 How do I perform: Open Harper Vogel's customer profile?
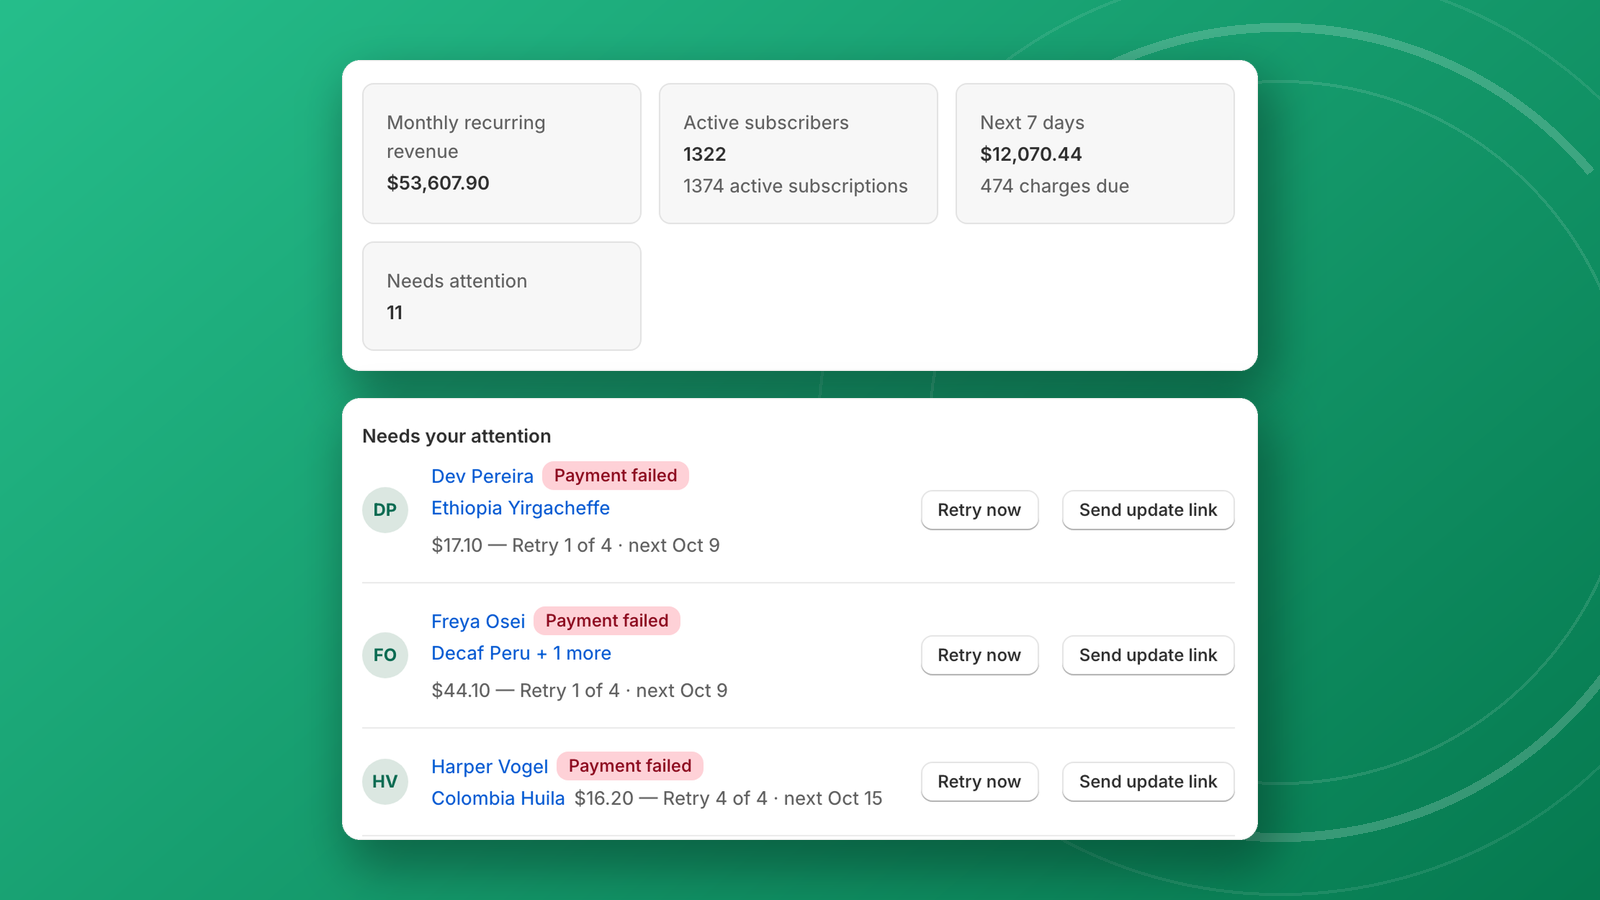[x=490, y=766]
